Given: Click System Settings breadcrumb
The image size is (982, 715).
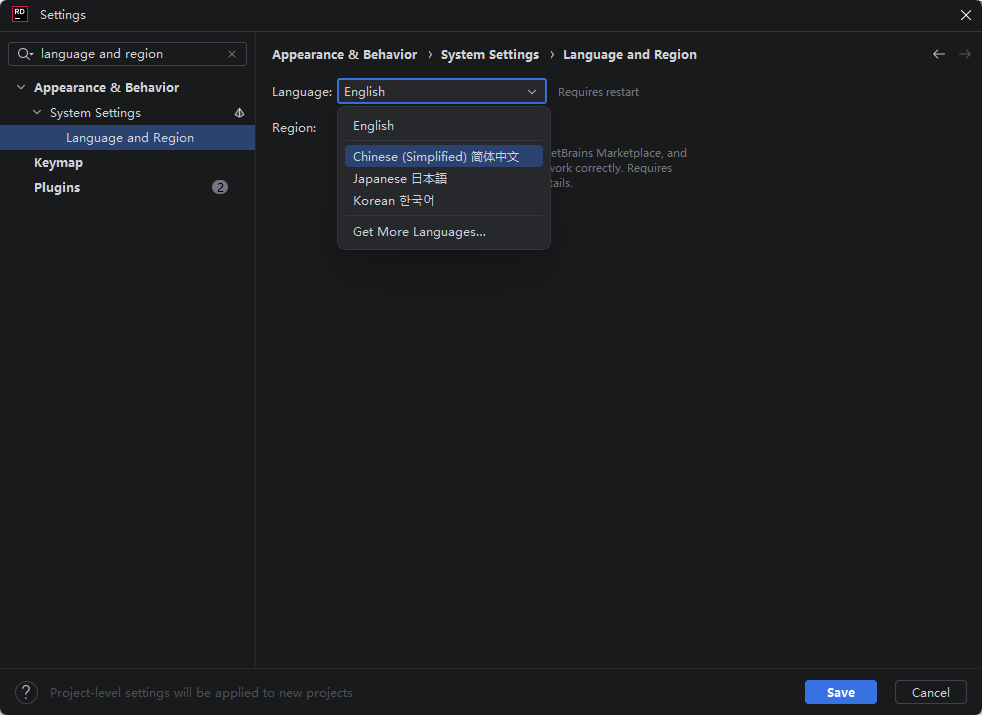Looking at the screenshot, I should tap(490, 54).
